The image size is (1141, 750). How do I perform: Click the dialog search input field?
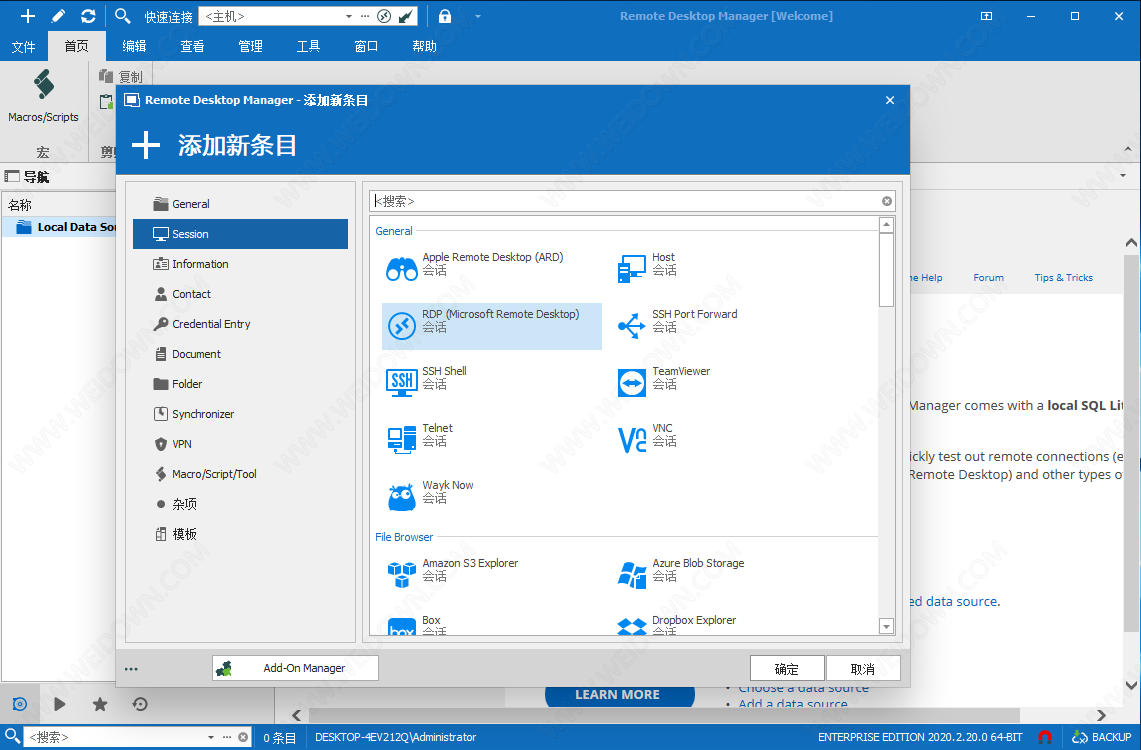point(625,201)
